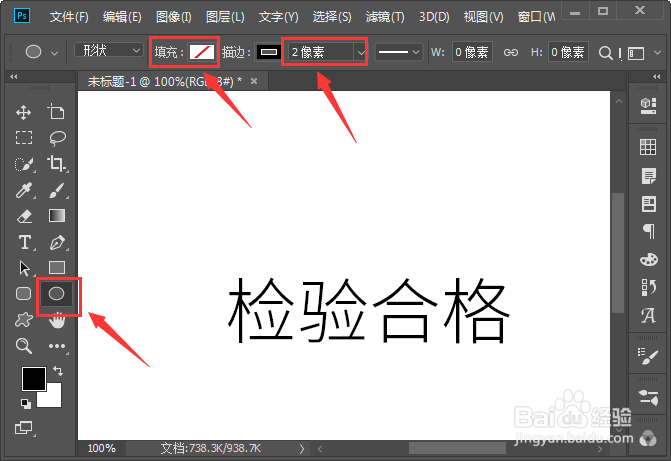Select the Eyedropper tool
This screenshot has height=461, width=671.
click(24, 190)
